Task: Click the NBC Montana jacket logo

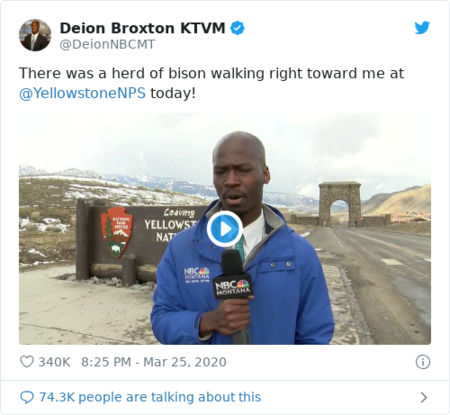Action: pos(197,275)
